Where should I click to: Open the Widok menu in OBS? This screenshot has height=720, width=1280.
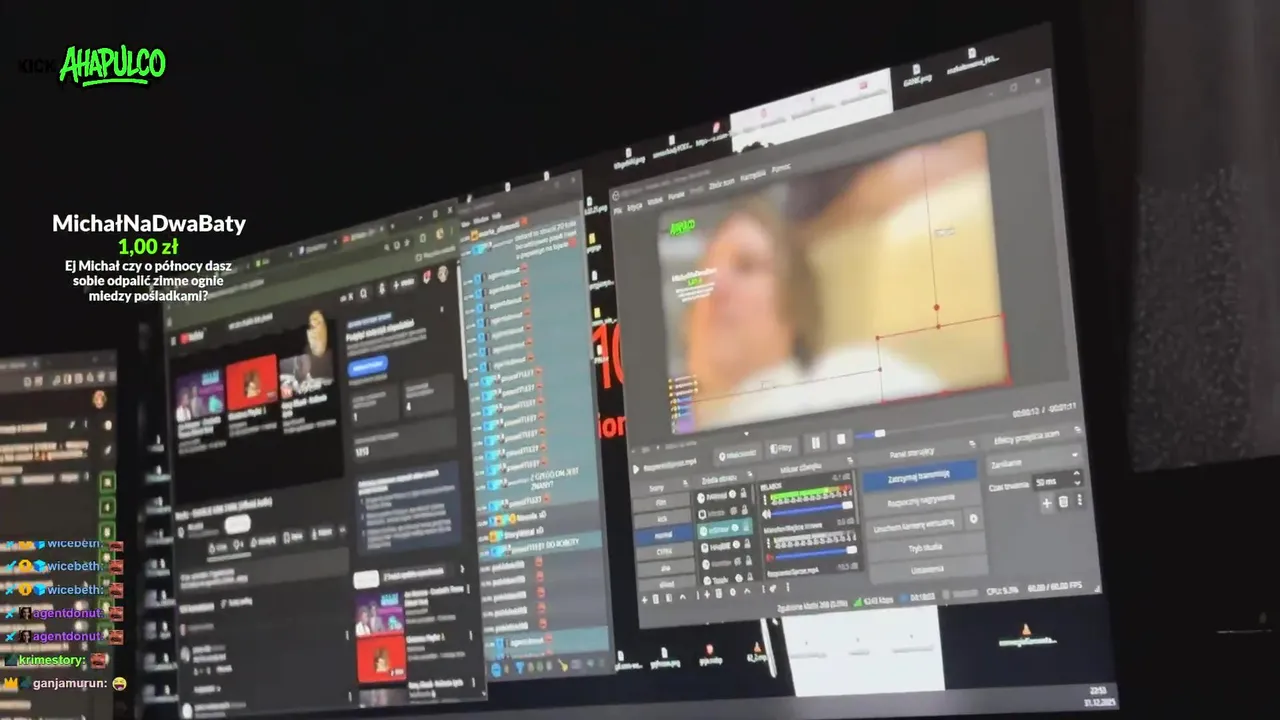tap(655, 201)
